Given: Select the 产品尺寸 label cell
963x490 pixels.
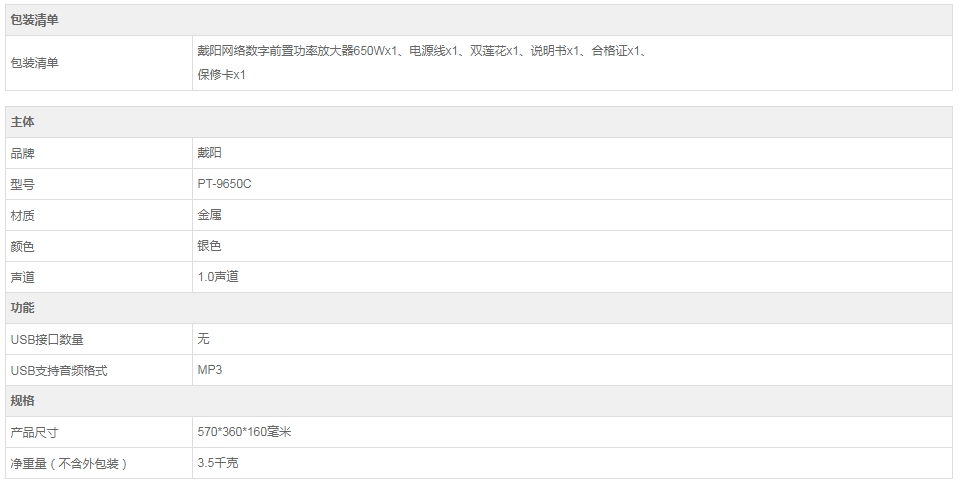Looking at the screenshot, I should [99, 432].
